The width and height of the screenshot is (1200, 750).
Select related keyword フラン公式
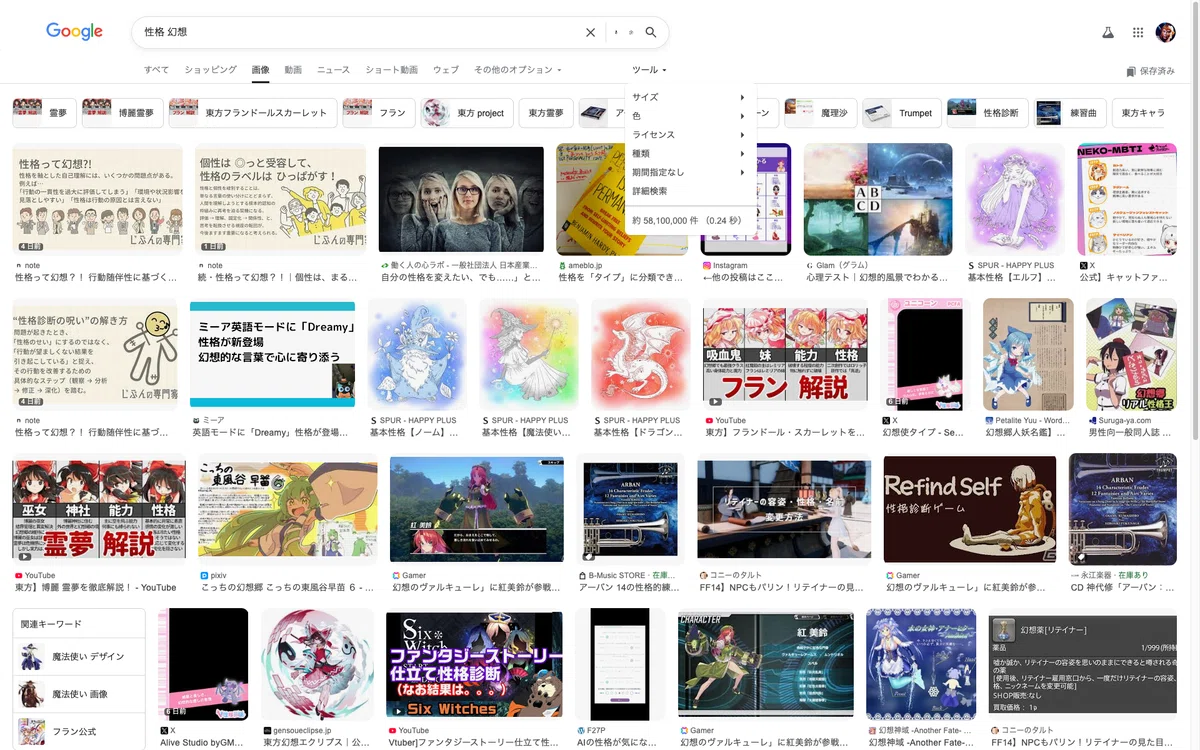tap(79, 731)
